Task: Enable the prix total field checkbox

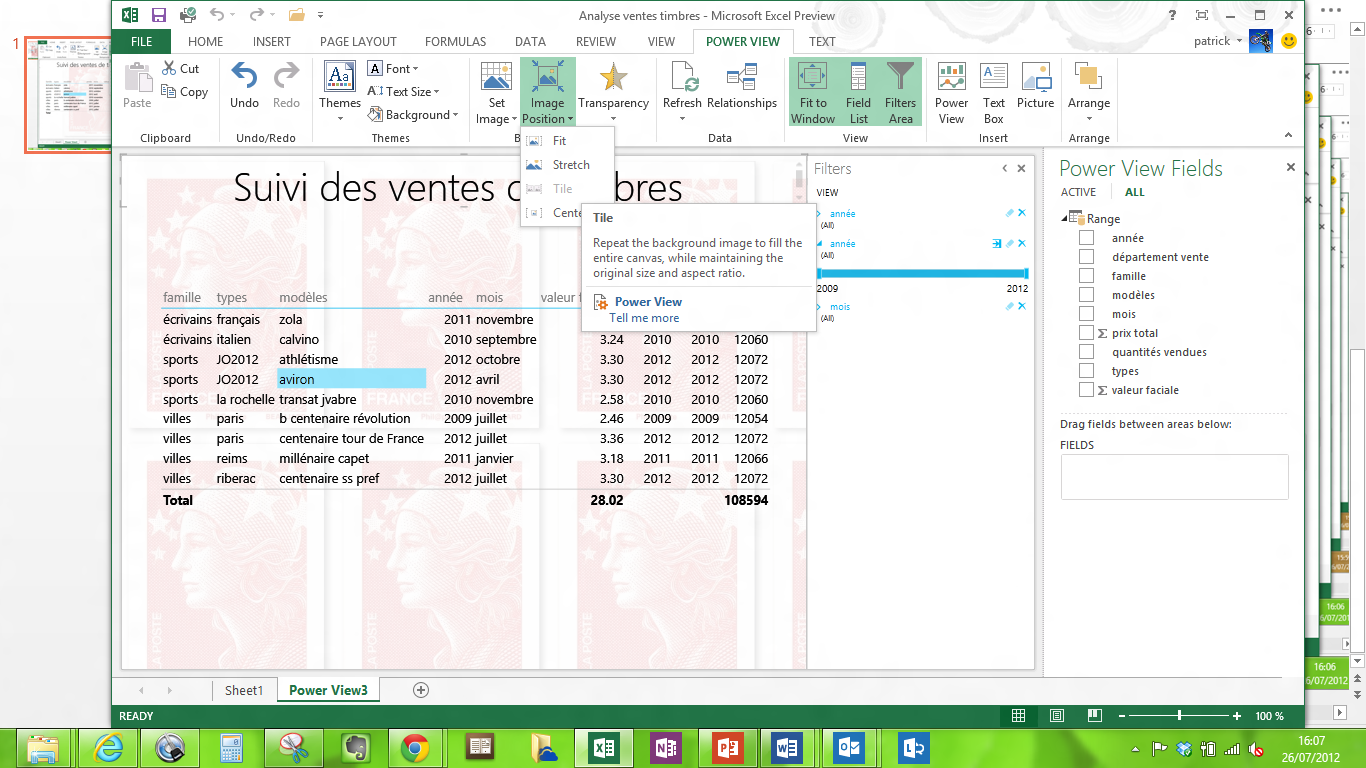Action: pyautogui.click(x=1086, y=333)
